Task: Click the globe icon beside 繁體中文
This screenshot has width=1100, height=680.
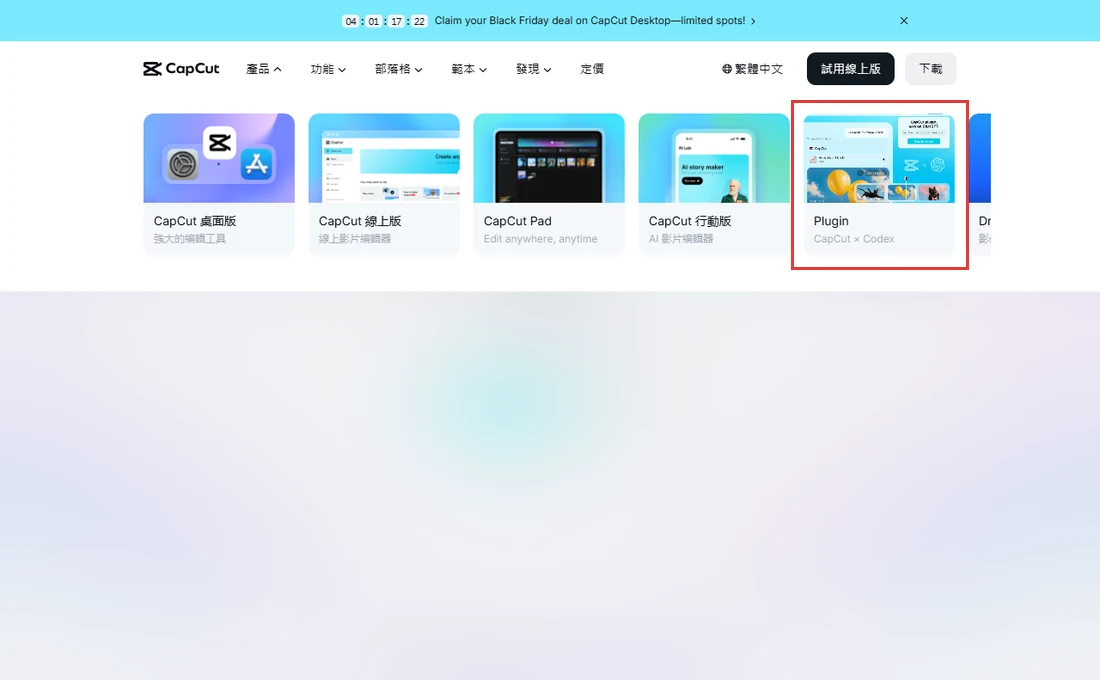Action: [x=727, y=69]
